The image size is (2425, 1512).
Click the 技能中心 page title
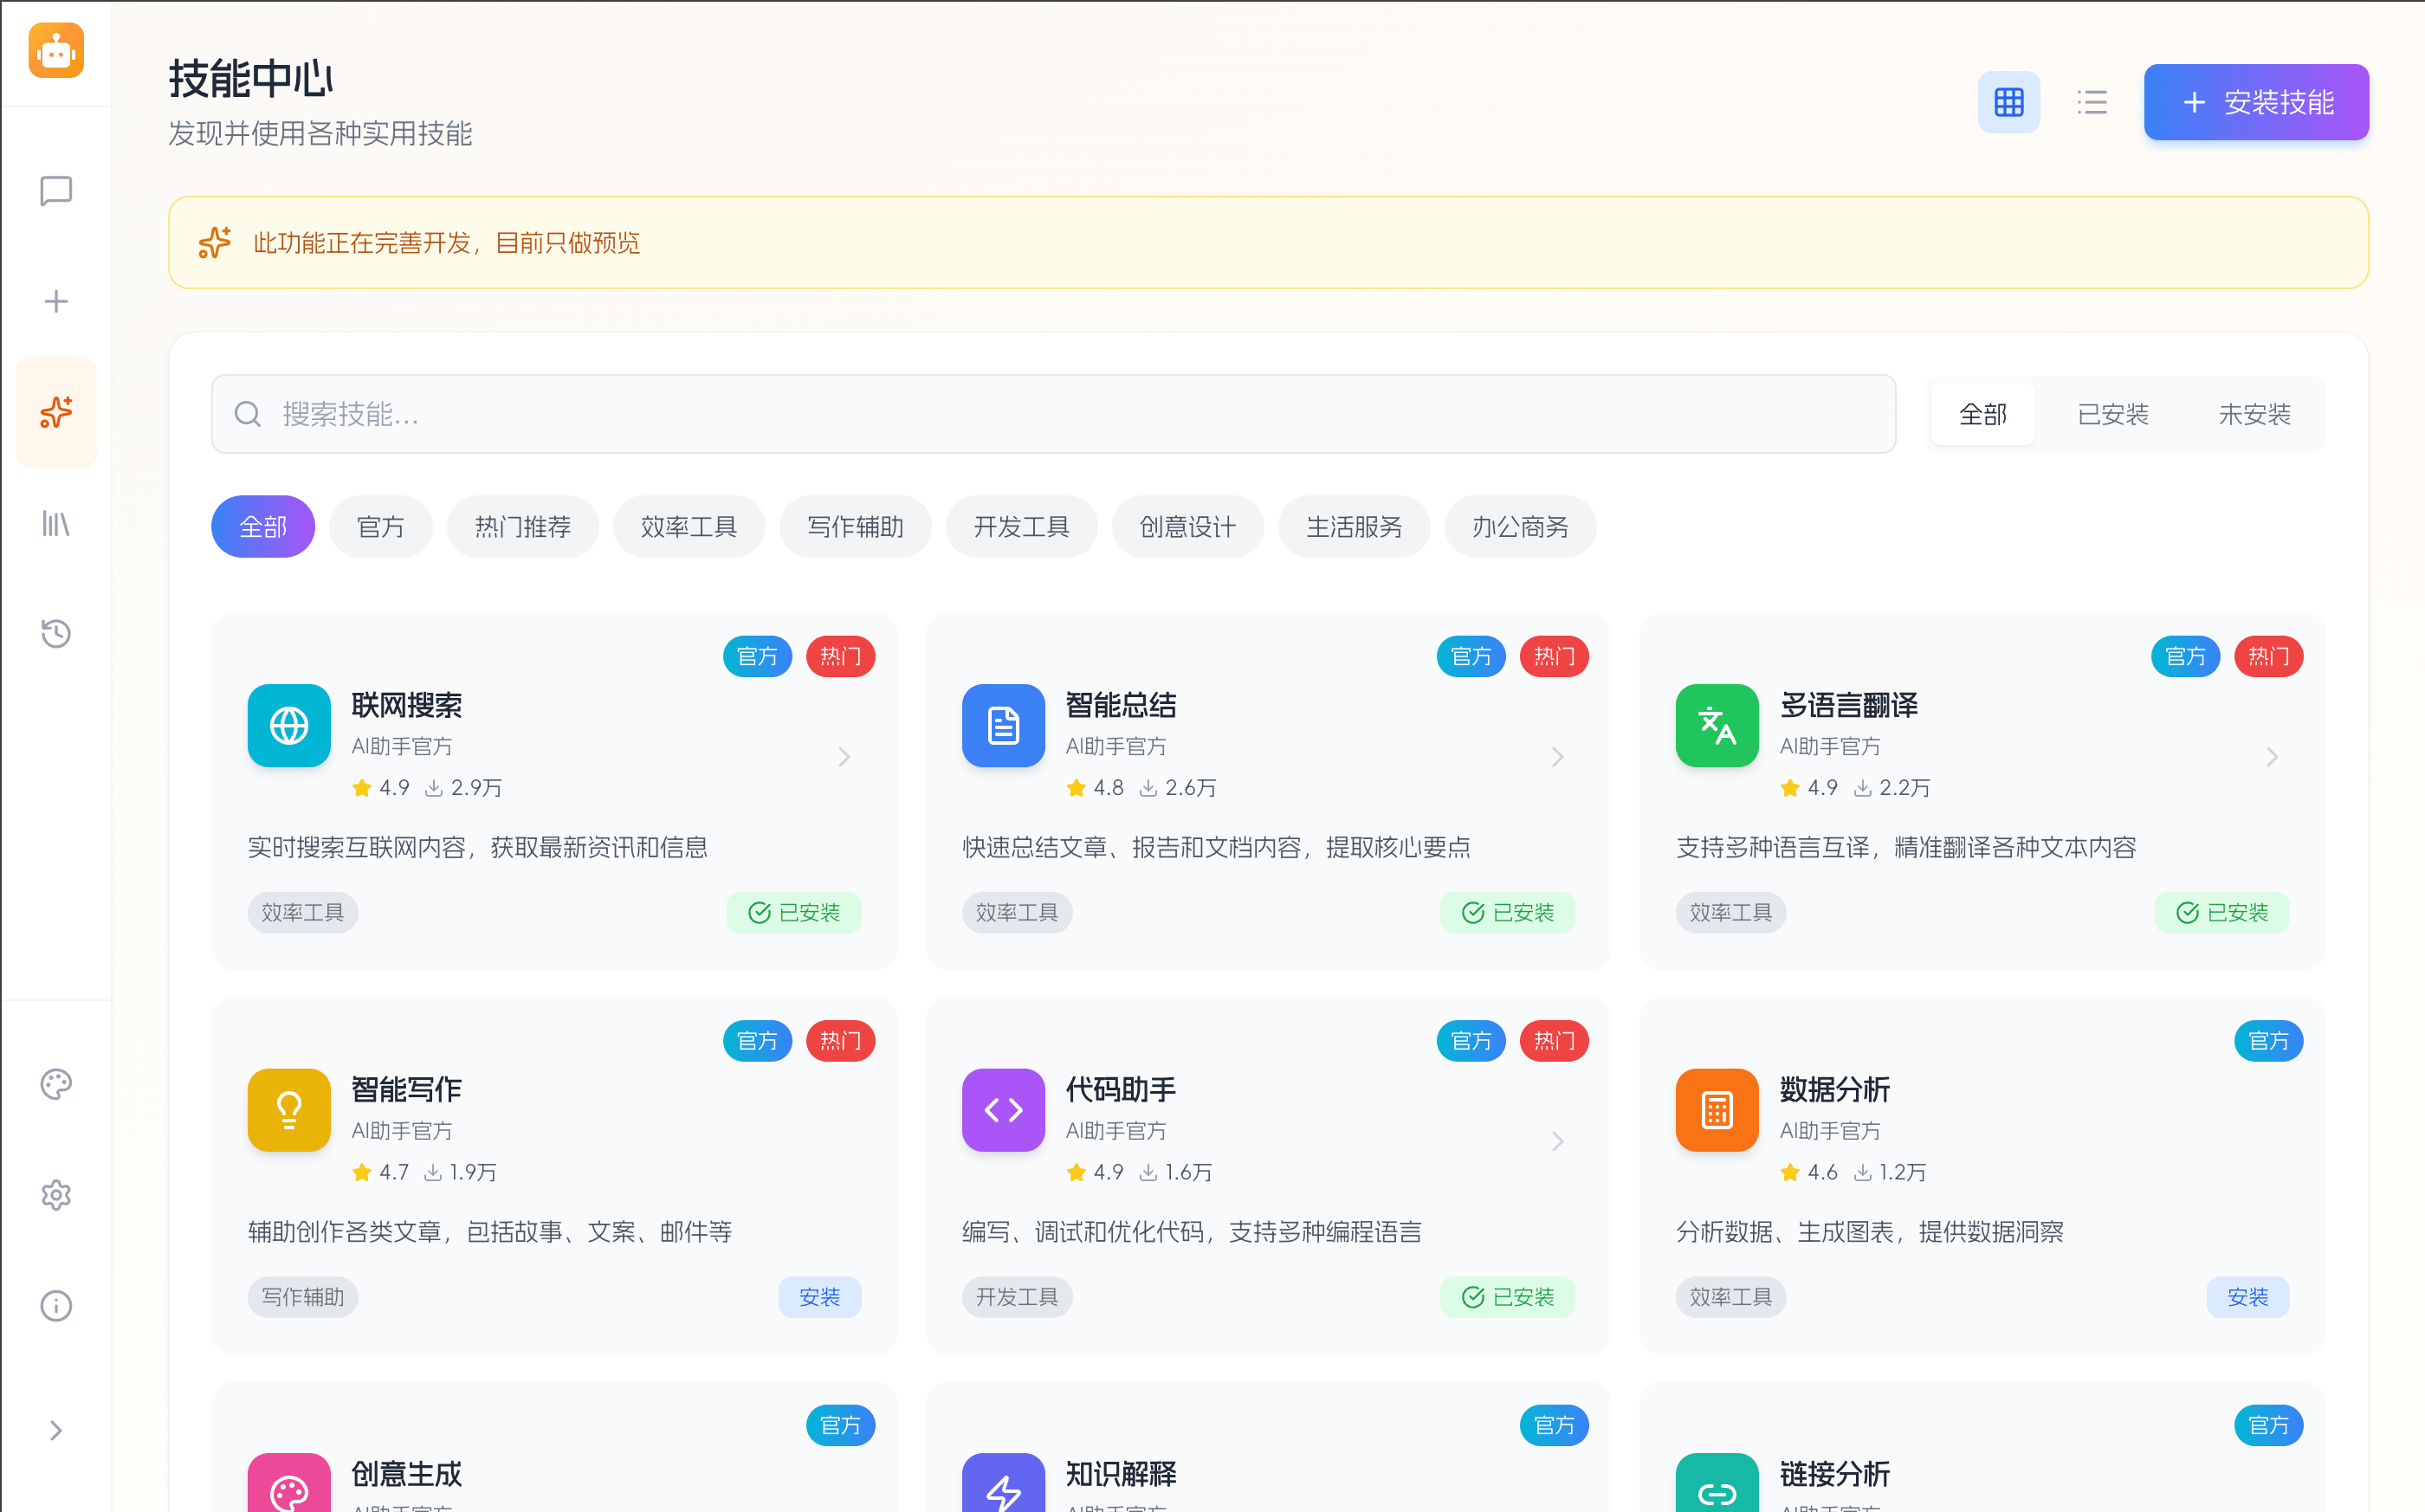pos(250,79)
